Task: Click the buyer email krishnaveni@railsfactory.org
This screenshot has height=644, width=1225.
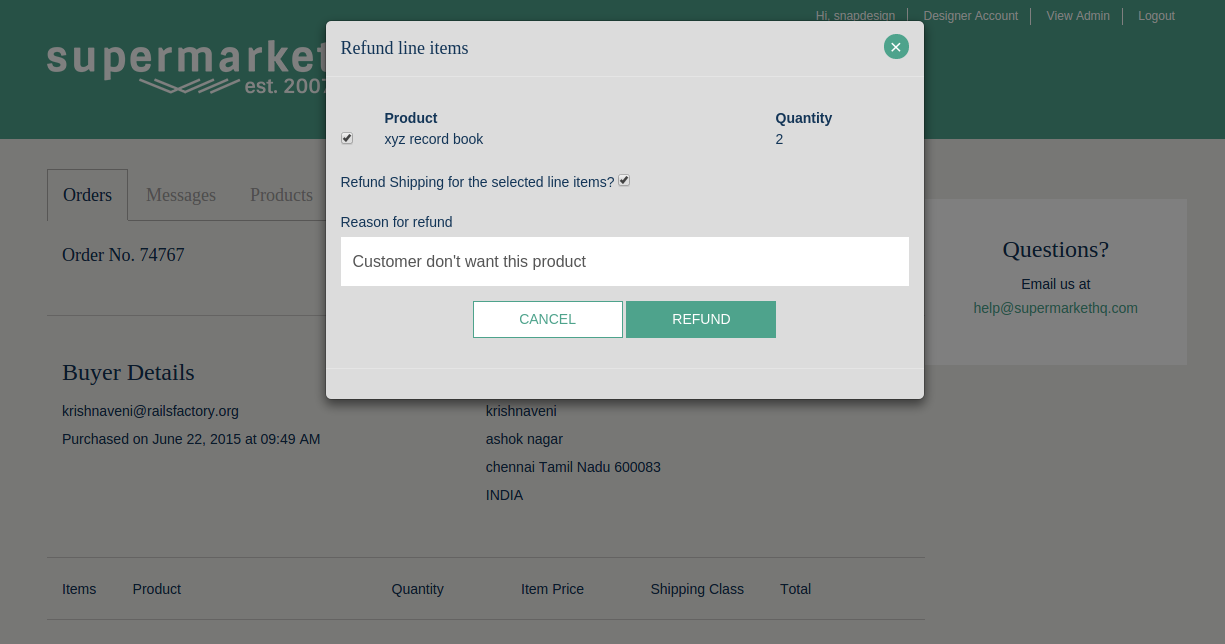Action: click(150, 411)
